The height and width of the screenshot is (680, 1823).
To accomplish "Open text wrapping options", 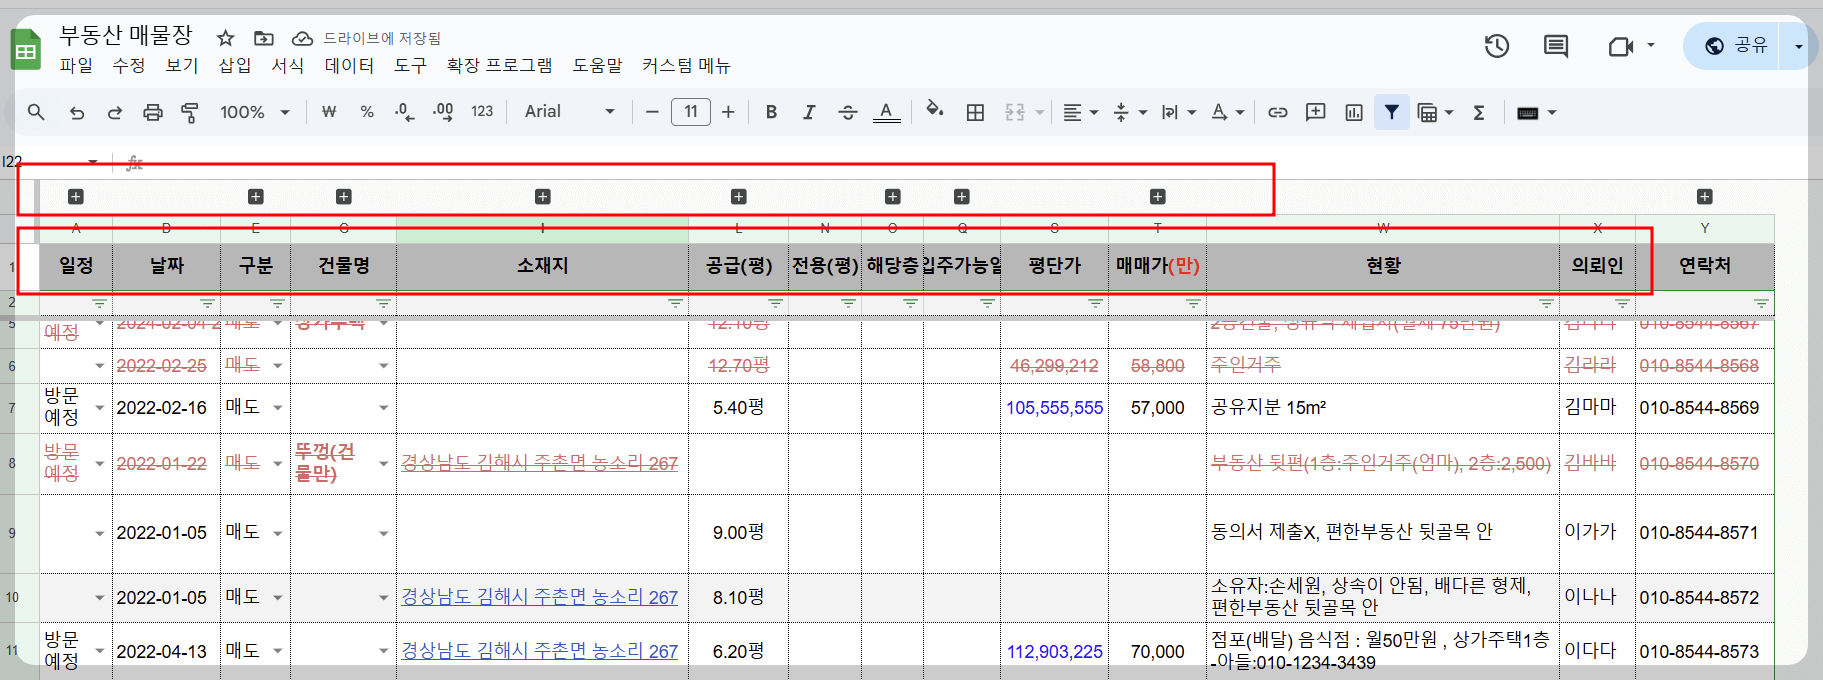I will coord(1178,112).
